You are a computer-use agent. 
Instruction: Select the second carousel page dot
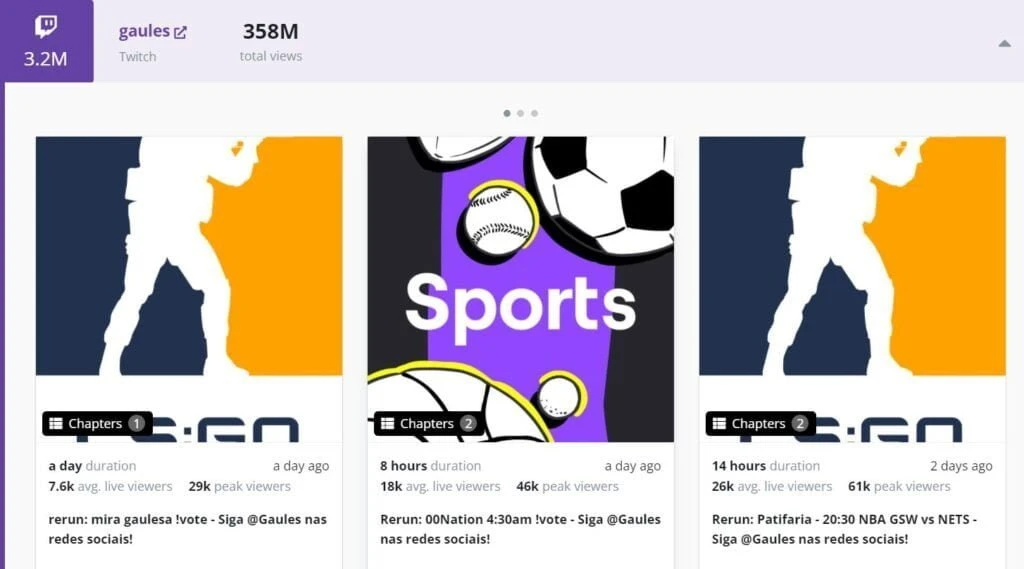[x=520, y=113]
